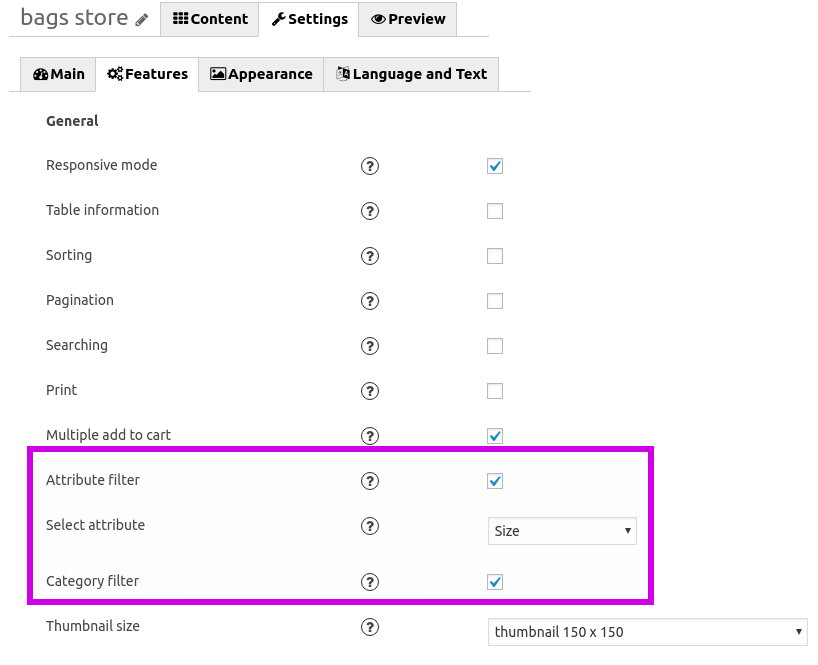Click the pencil icon beside bags store
This screenshot has height=665, width=818.
141,20
